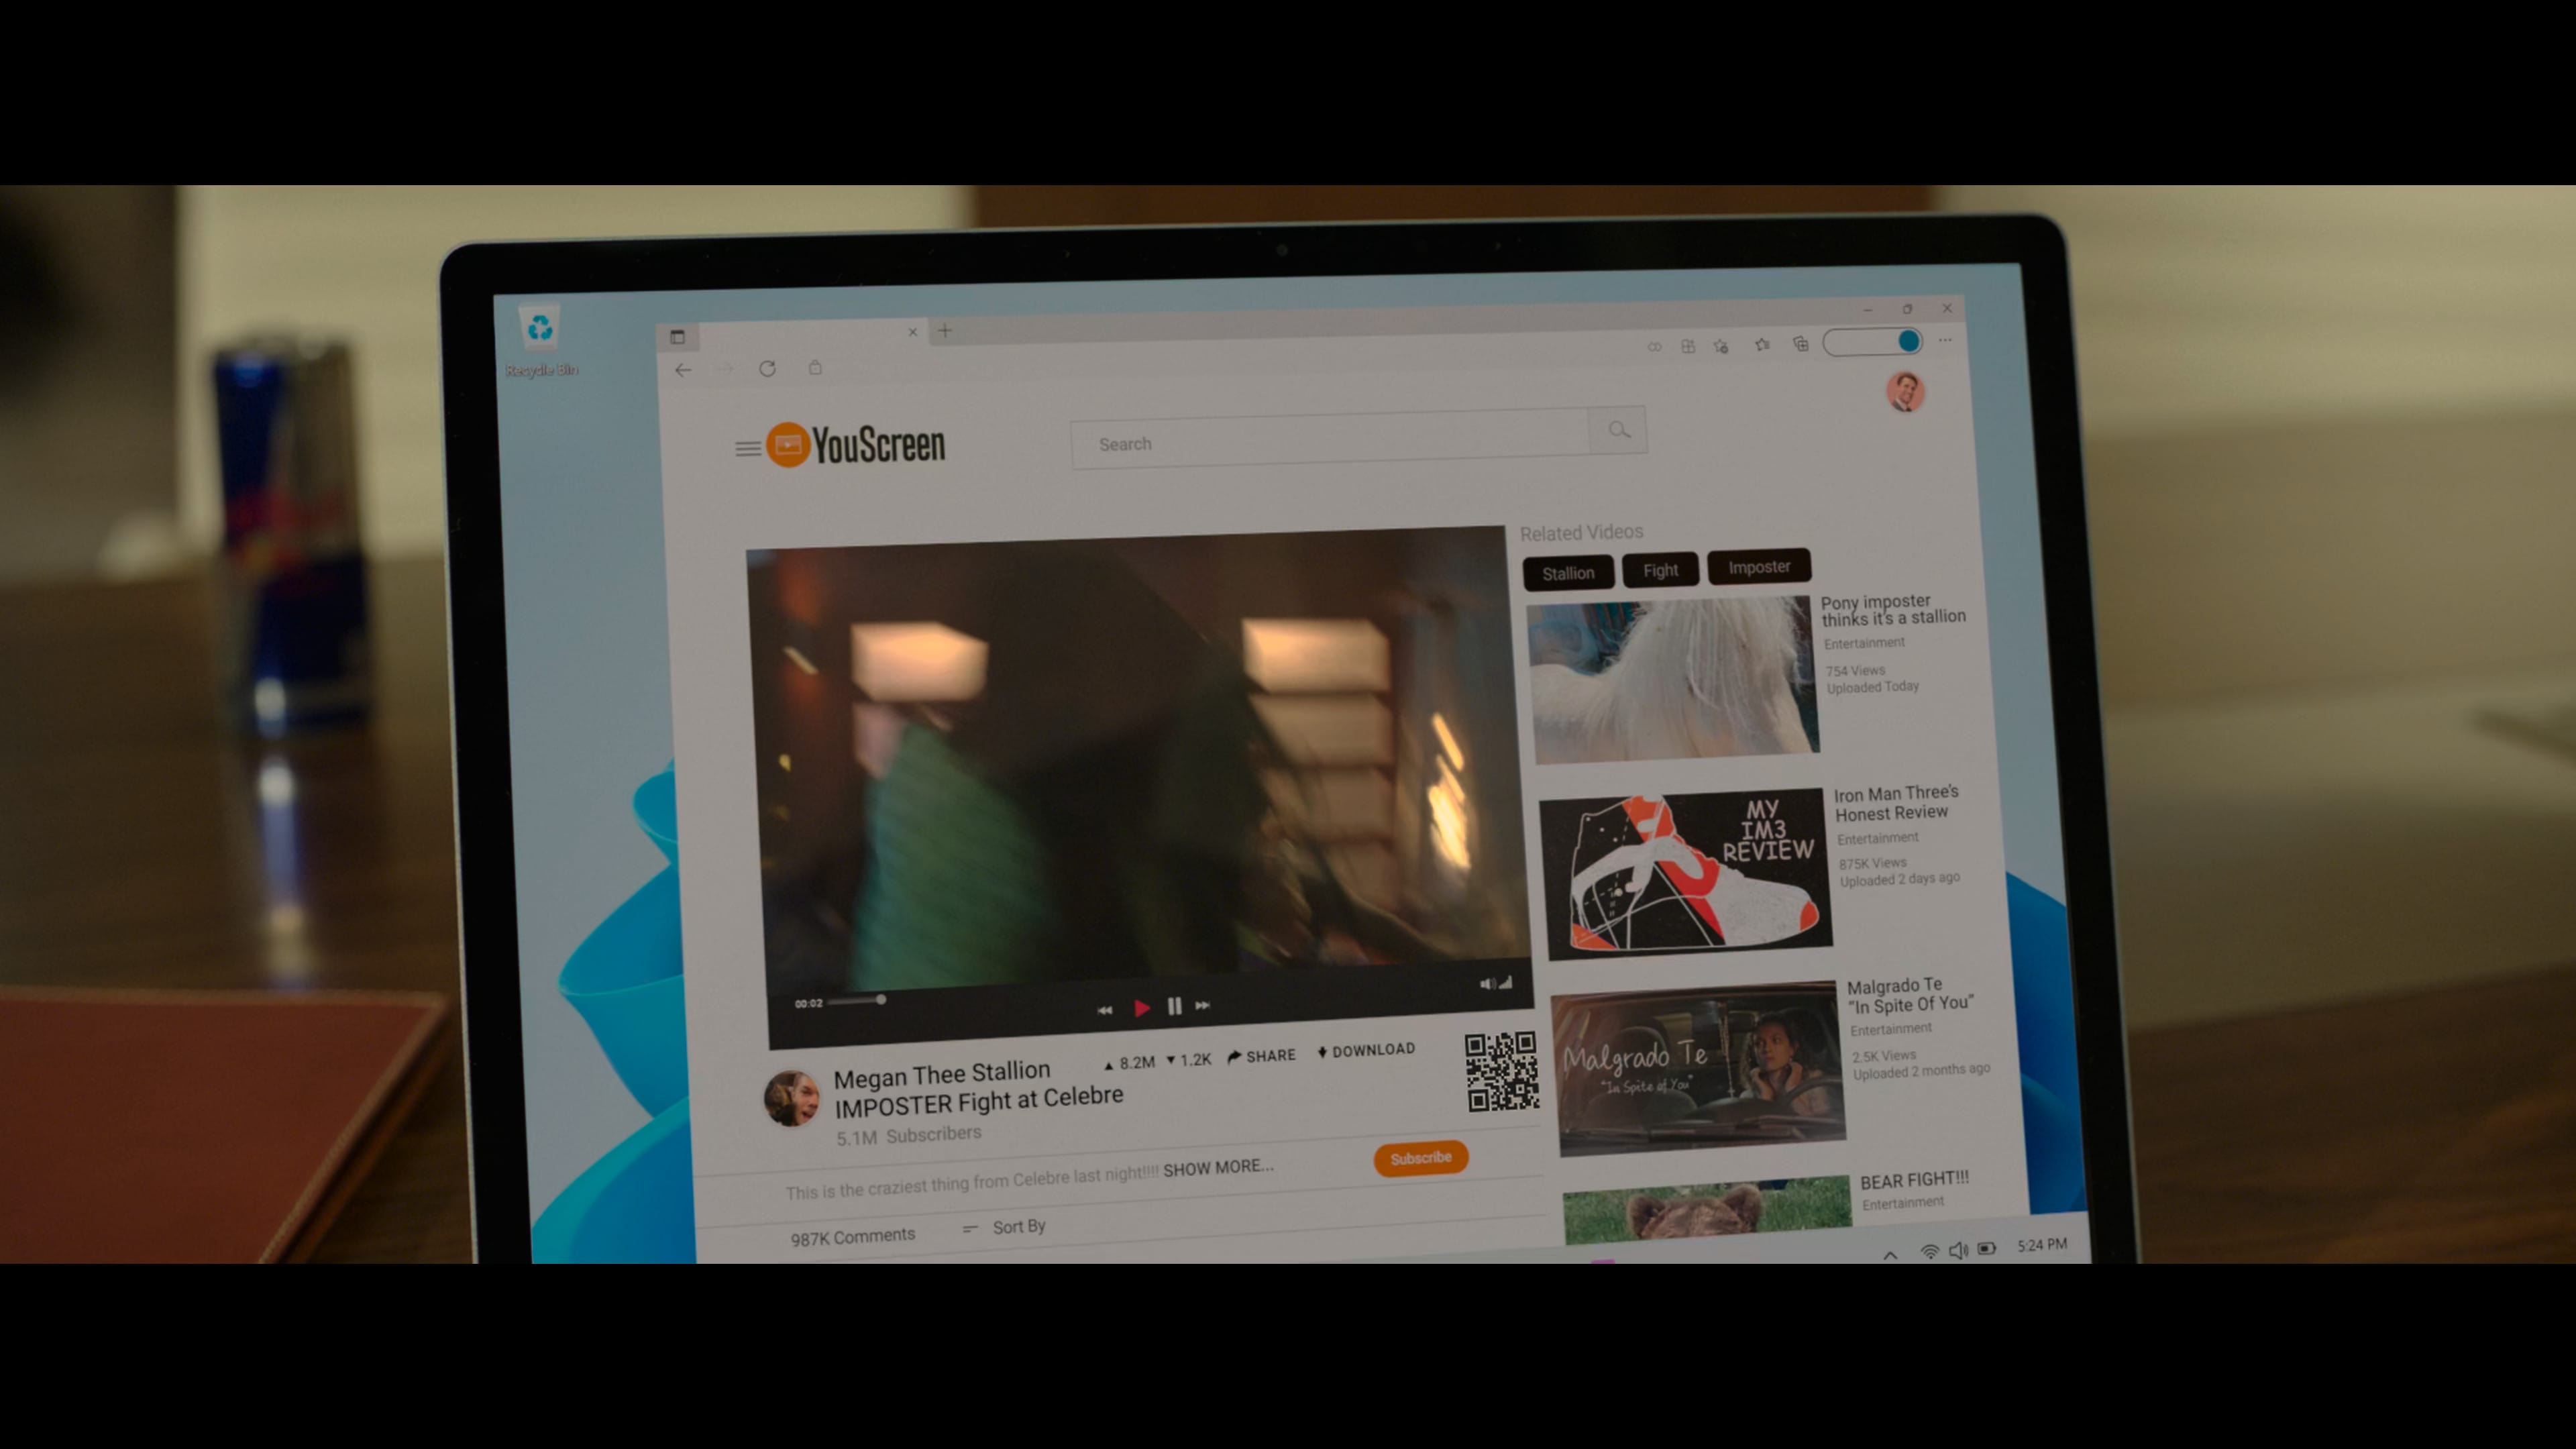Click 'Uploaded 2 months ago' under Malgrado Te
Viewport: 2576px width, 1449px height.
point(1922,1071)
